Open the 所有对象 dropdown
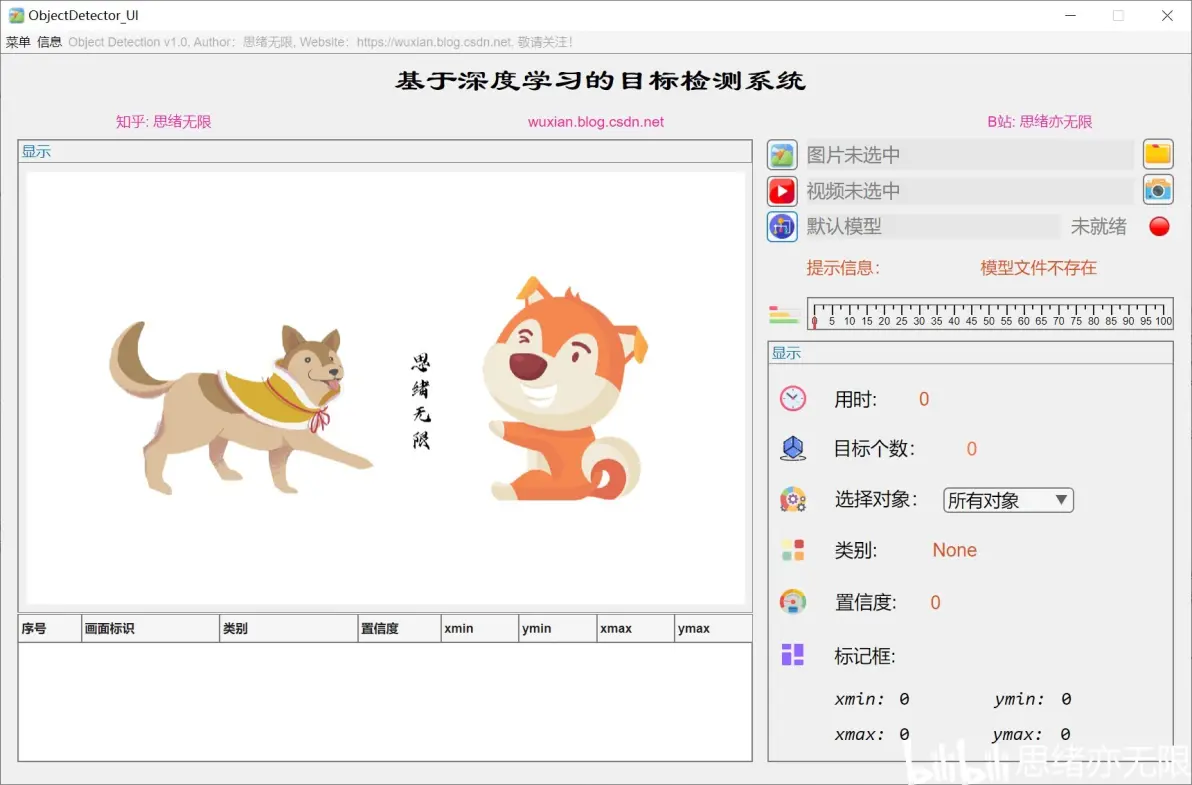Image resolution: width=1192 pixels, height=785 pixels. point(1008,500)
